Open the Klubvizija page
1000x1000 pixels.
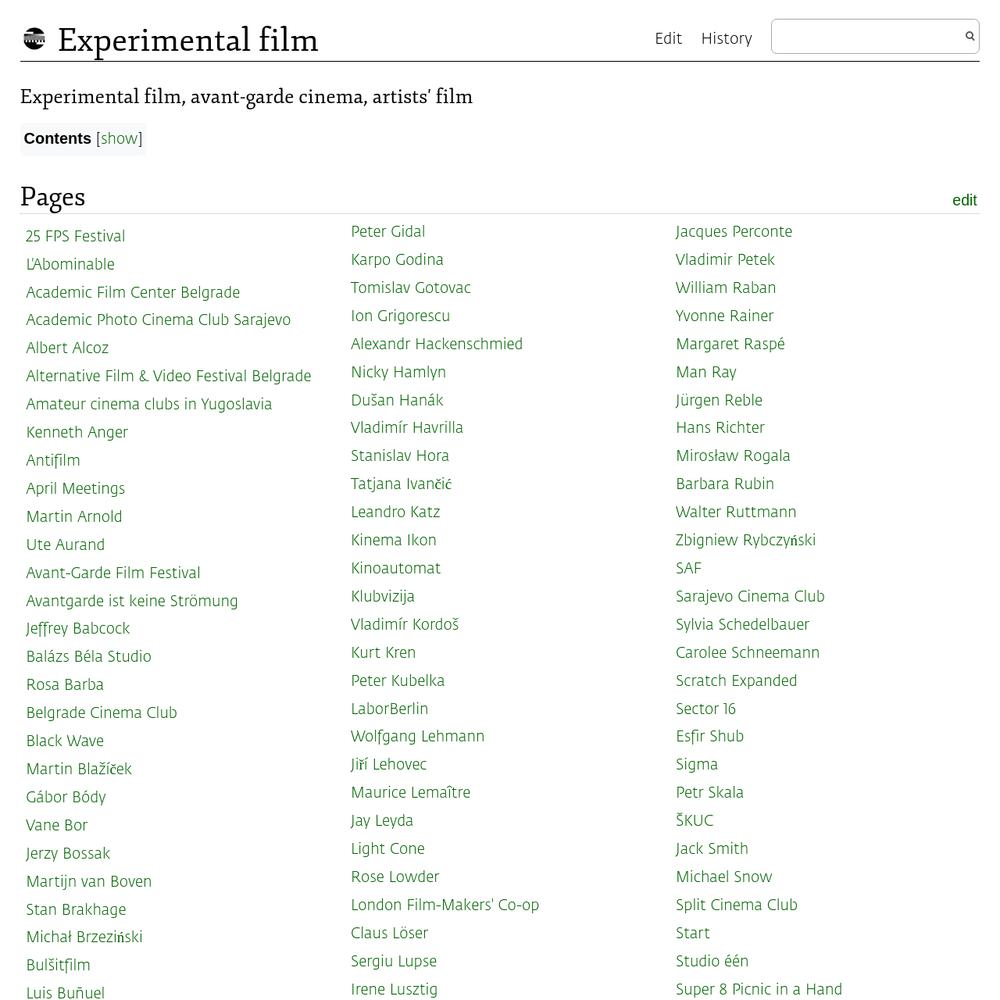point(383,596)
